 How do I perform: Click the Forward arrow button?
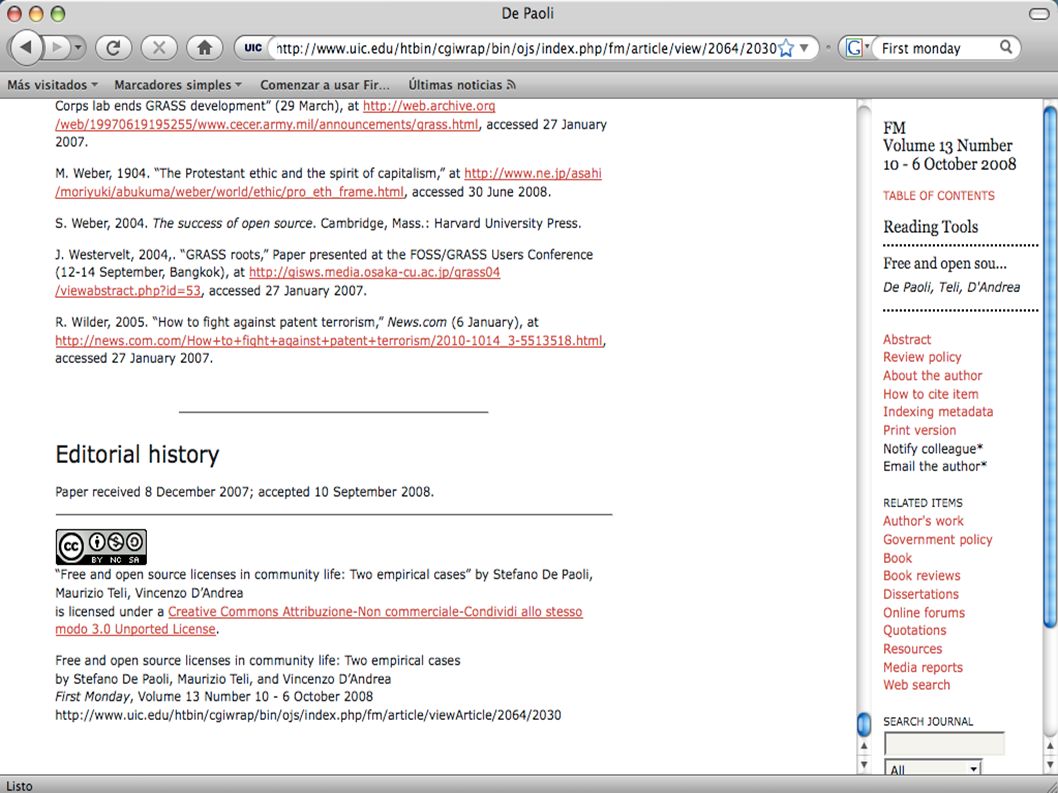tap(57, 47)
